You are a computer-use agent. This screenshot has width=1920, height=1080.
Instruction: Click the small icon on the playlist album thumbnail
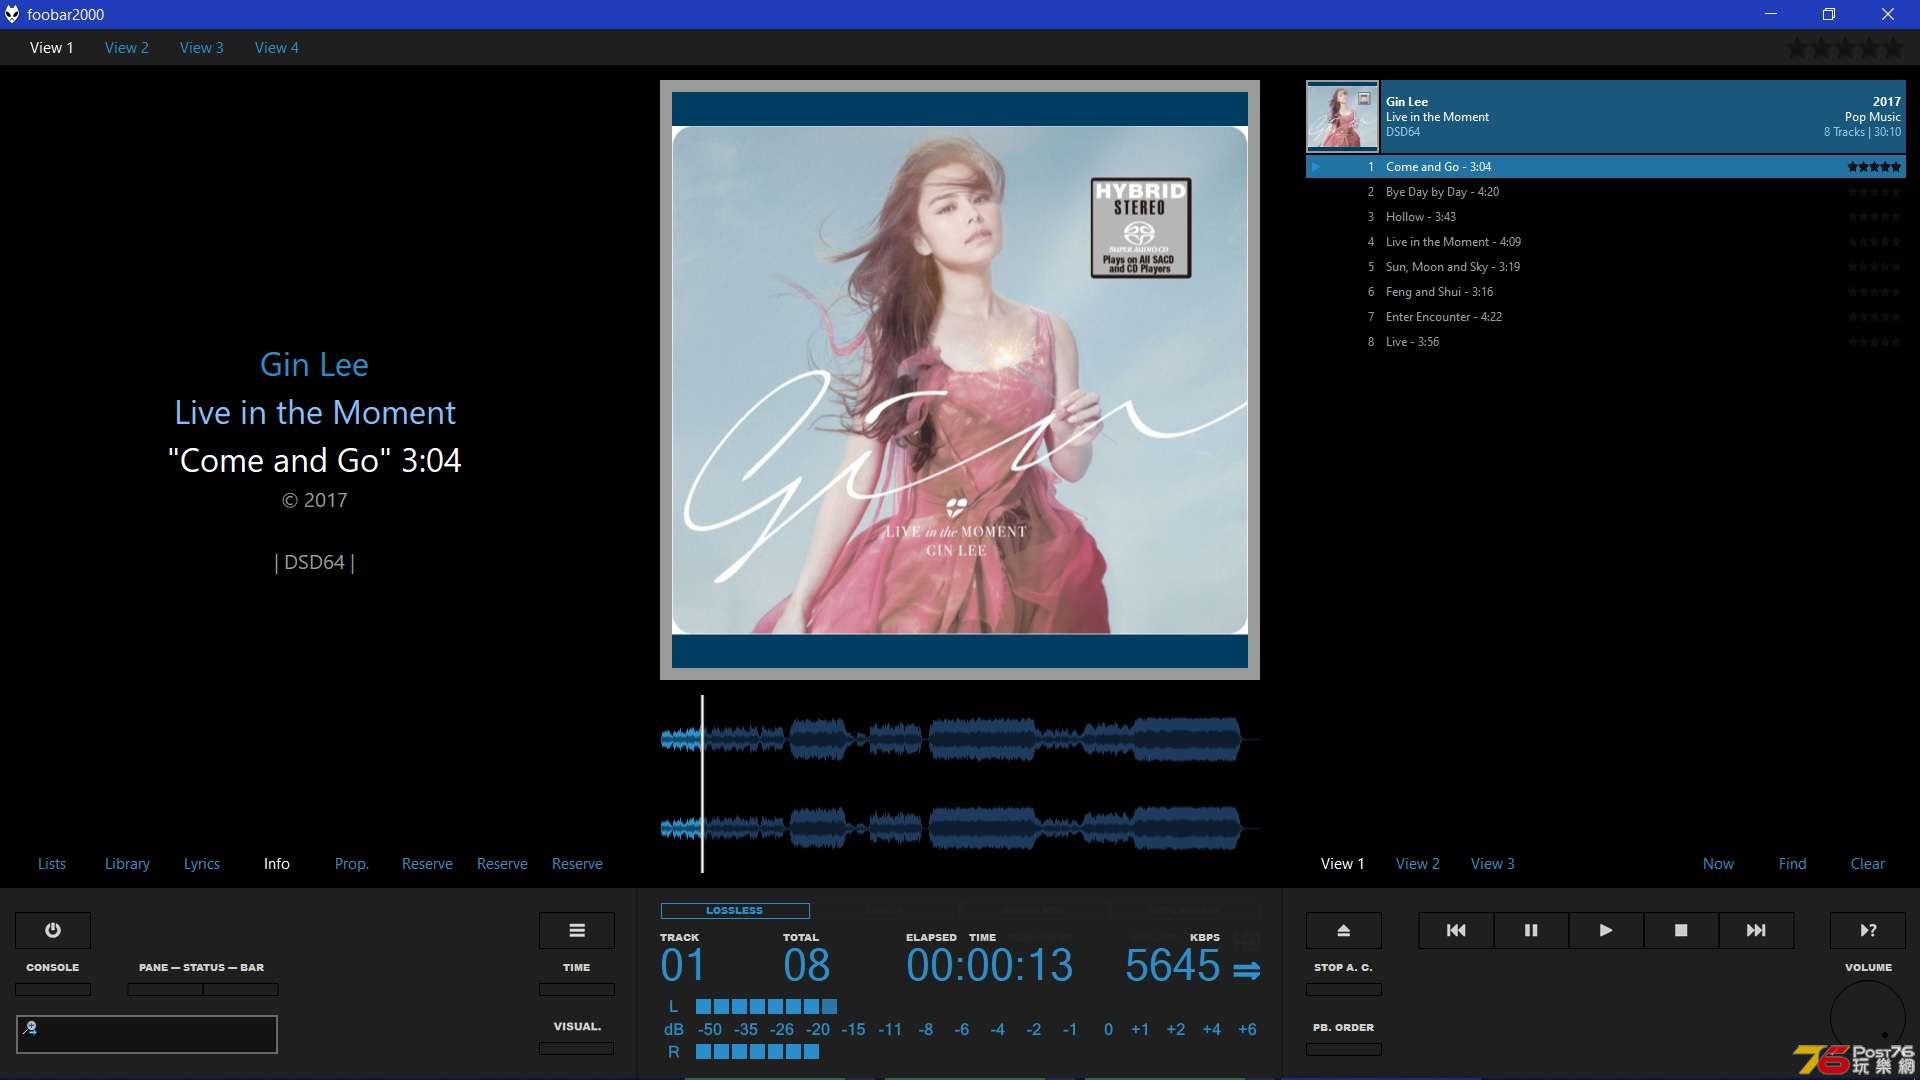click(1364, 98)
